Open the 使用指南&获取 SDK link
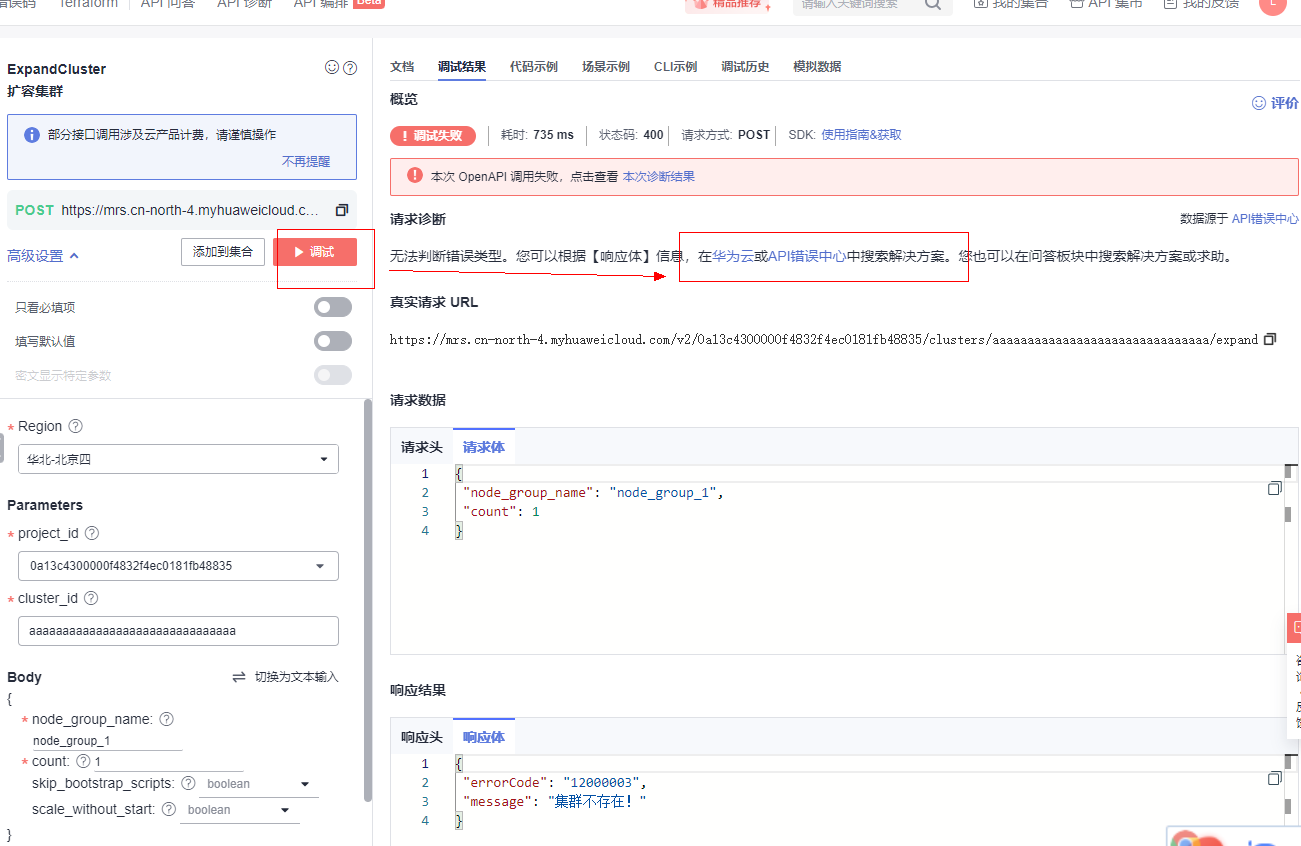The width and height of the screenshot is (1301, 846). [861, 135]
